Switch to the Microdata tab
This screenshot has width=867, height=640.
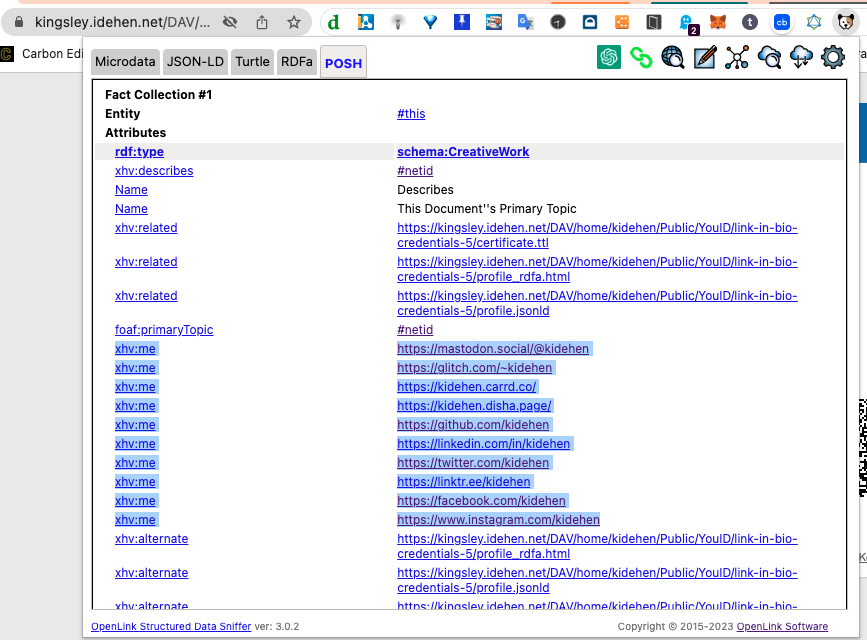click(x=125, y=61)
